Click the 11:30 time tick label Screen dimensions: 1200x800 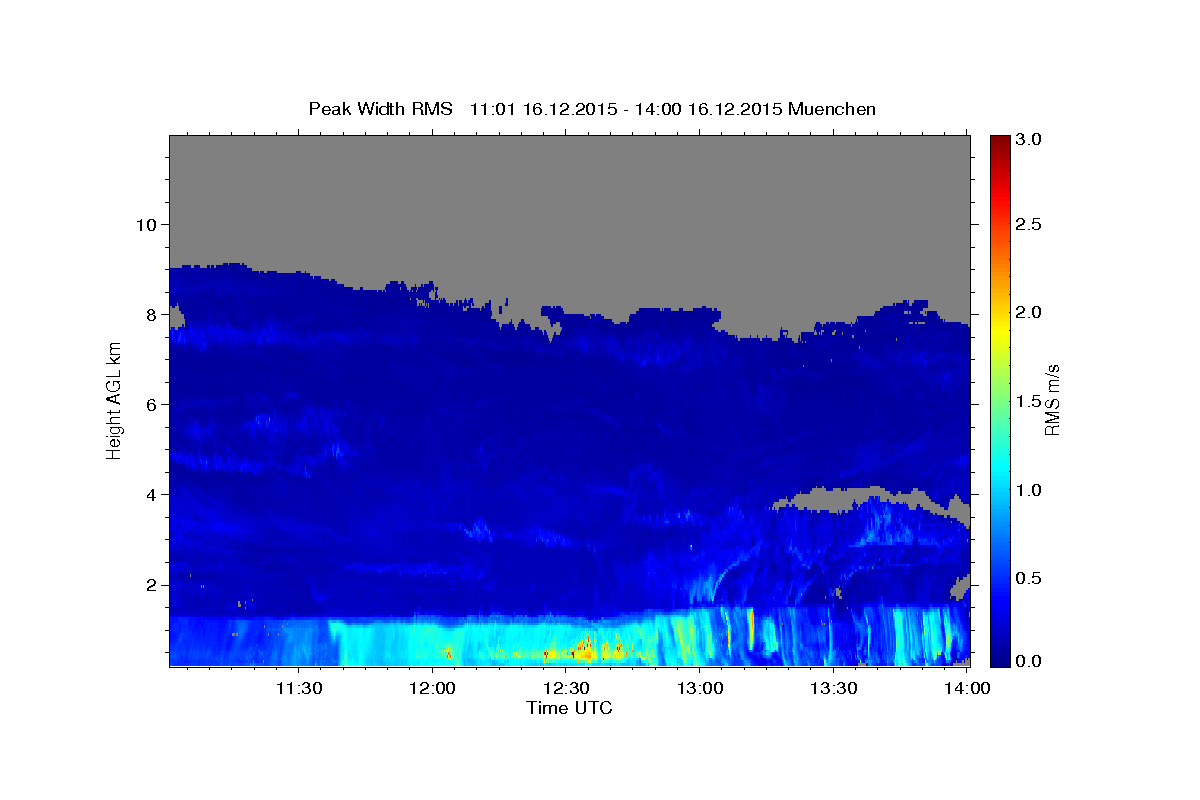pyautogui.click(x=298, y=688)
